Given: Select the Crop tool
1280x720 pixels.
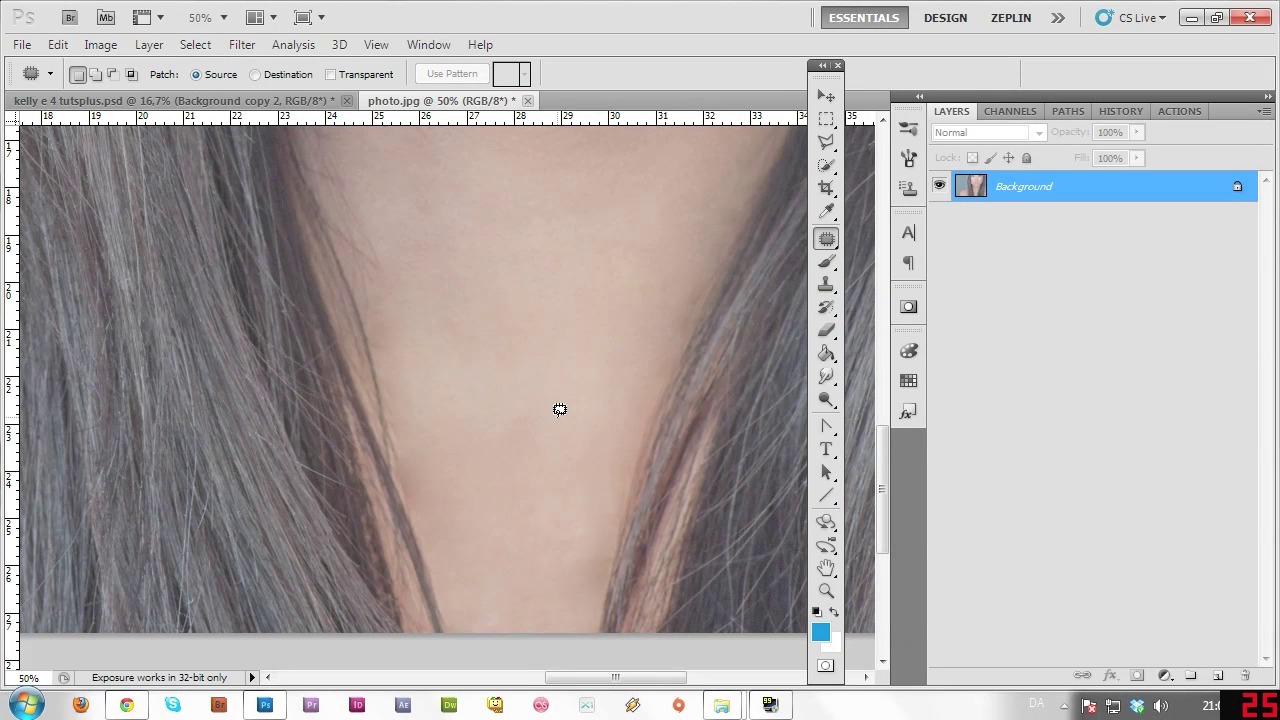Looking at the screenshot, I should point(826,188).
